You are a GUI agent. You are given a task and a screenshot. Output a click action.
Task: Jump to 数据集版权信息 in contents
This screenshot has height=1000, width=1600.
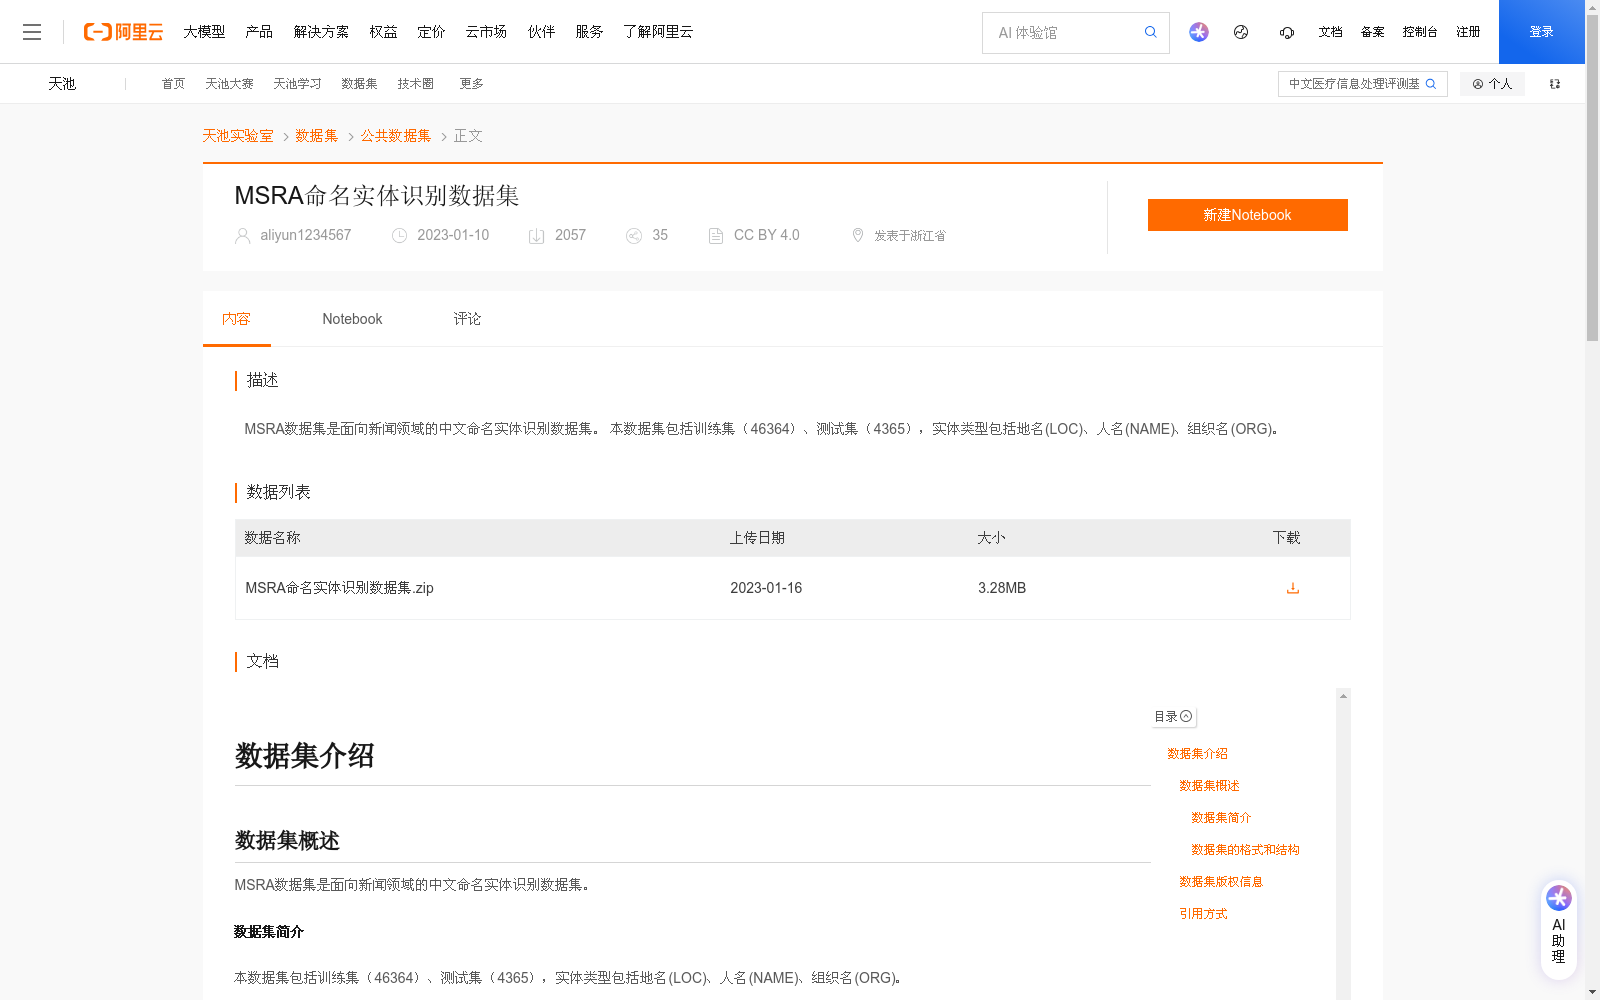pos(1221,882)
